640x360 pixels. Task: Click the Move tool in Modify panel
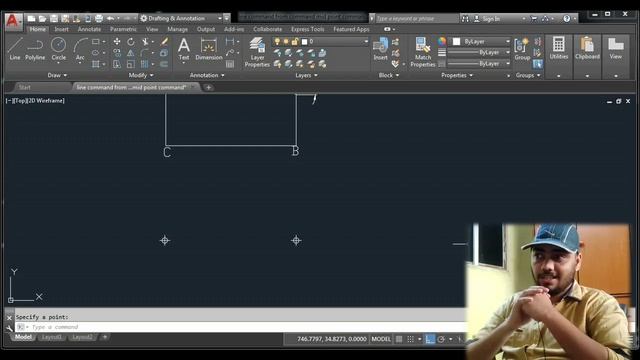[x=117, y=42]
